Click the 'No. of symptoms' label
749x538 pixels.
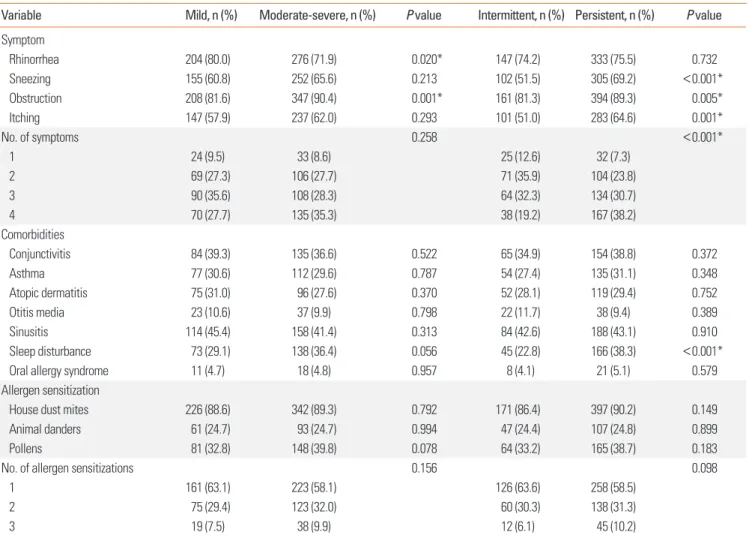40,137
